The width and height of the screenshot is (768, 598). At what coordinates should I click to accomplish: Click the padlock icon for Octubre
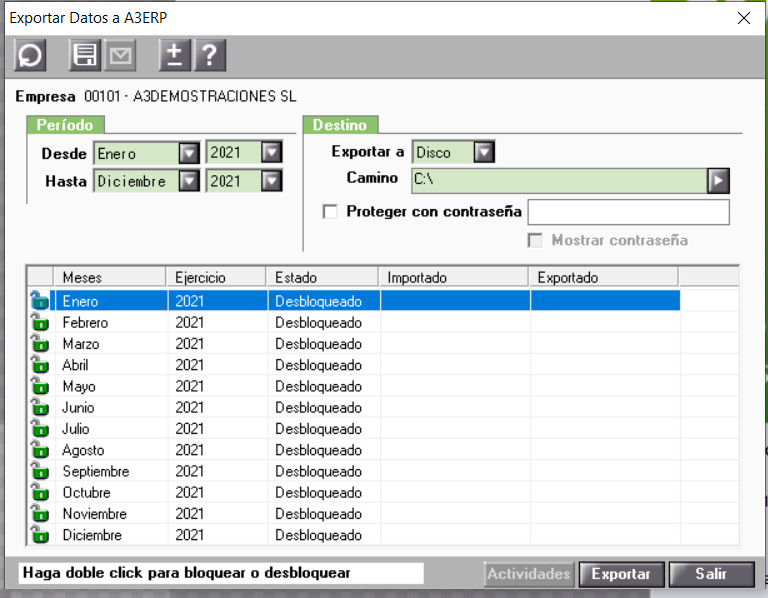40,492
